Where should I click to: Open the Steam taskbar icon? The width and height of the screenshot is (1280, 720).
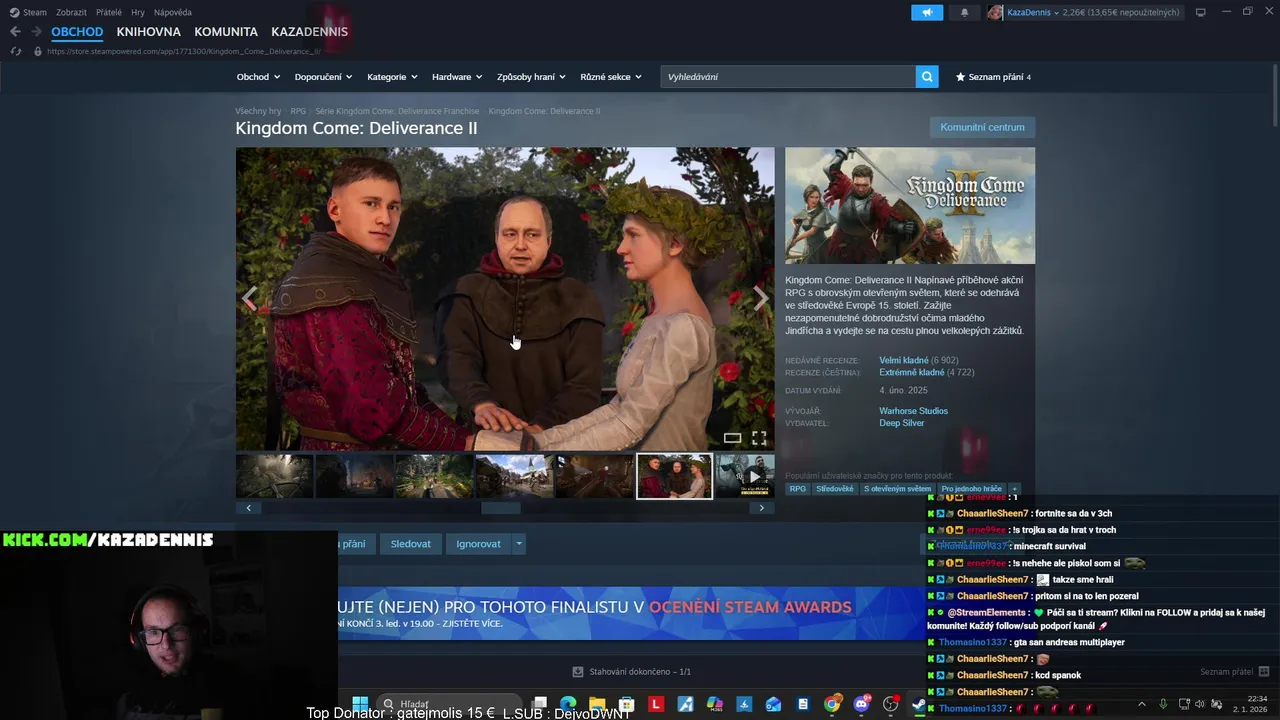[918, 704]
